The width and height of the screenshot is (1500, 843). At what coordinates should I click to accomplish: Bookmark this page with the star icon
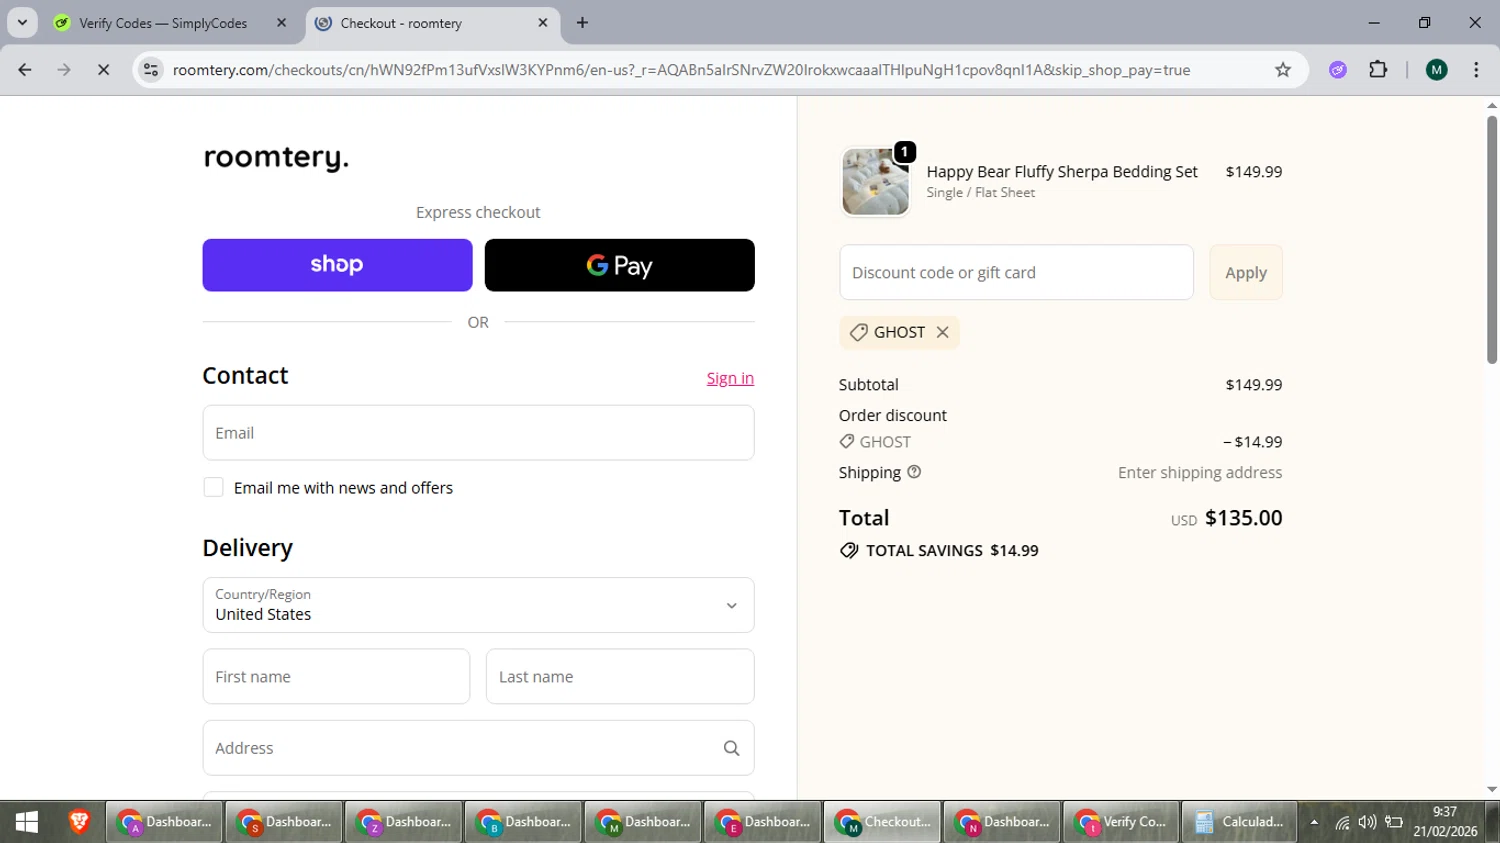click(x=1283, y=70)
